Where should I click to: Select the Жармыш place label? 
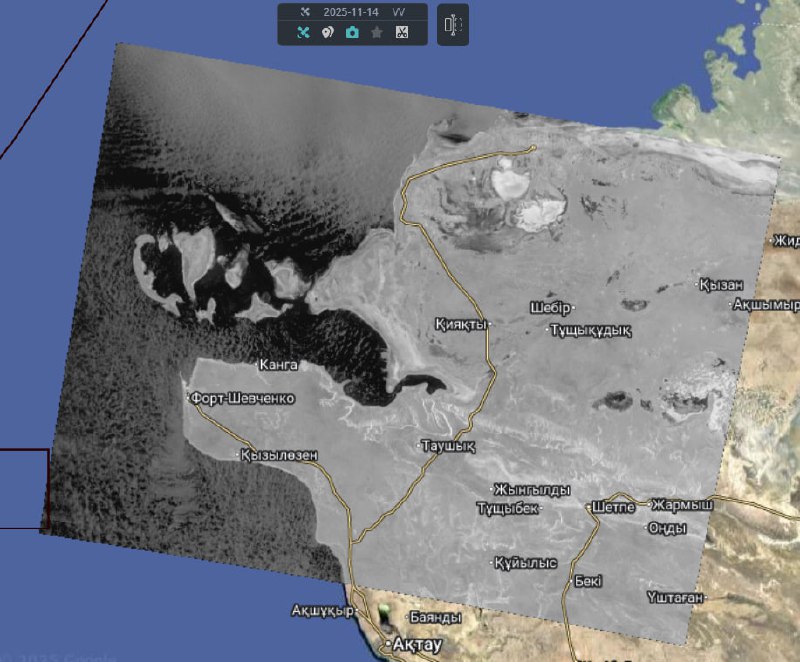tap(684, 505)
